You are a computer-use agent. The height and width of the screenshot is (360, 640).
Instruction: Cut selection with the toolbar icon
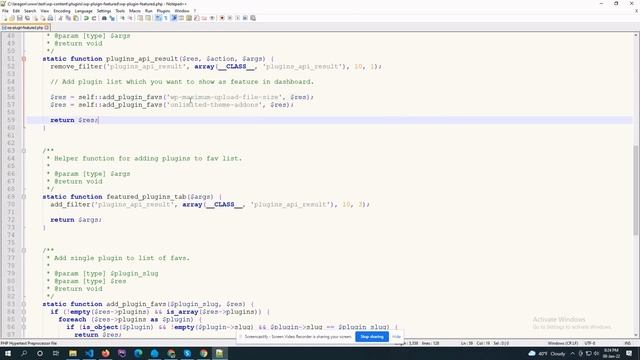[x=60, y=18]
